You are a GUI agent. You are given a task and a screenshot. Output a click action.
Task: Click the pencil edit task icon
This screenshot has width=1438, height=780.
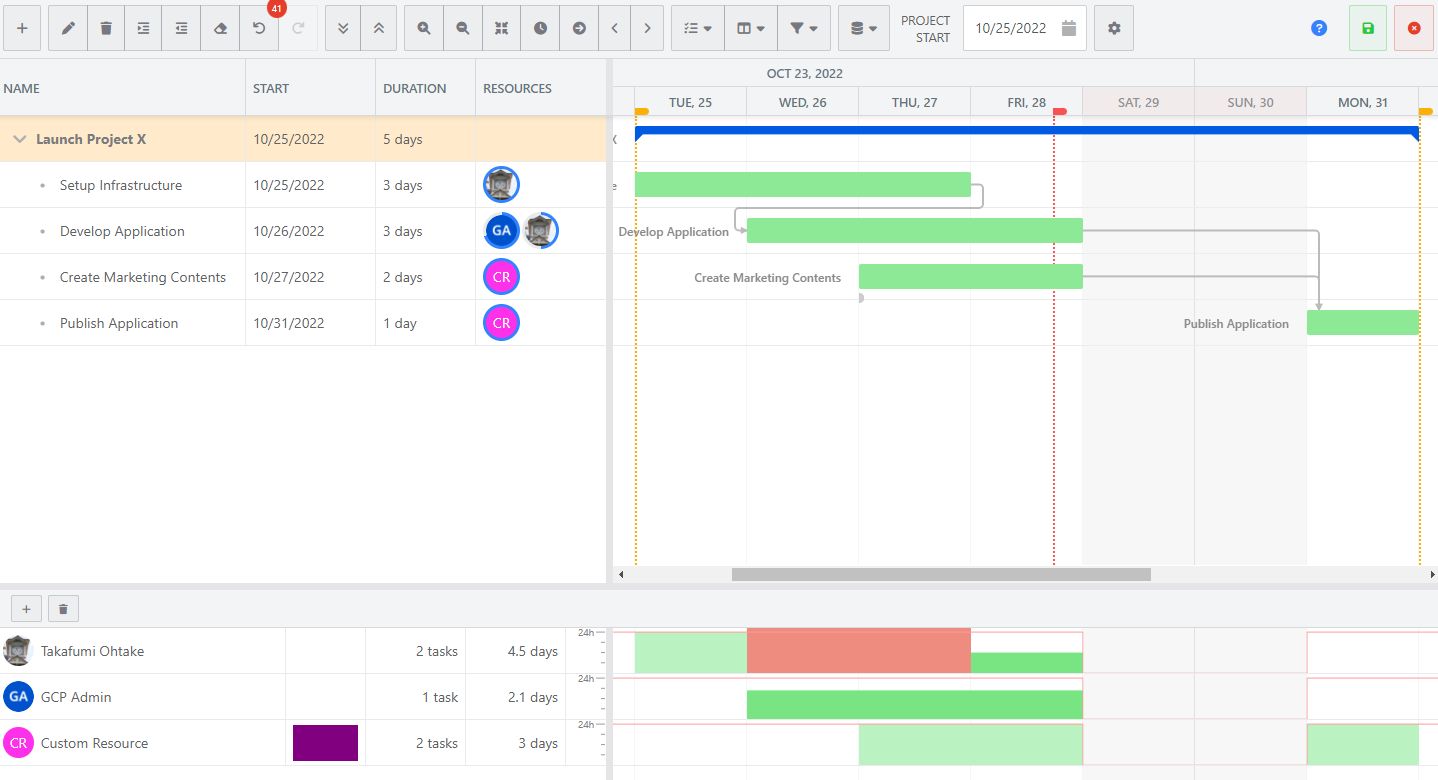pos(68,28)
